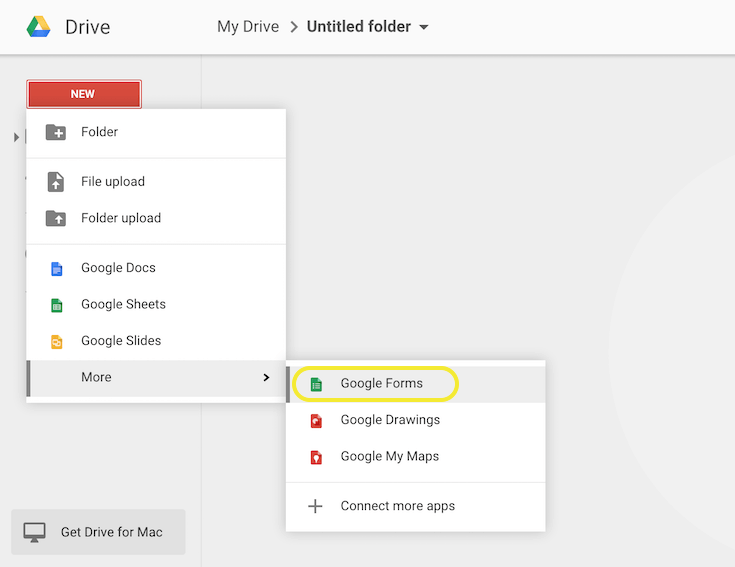Image resolution: width=735 pixels, height=567 pixels.
Task: Expand the More submenu arrow
Action: point(266,377)
